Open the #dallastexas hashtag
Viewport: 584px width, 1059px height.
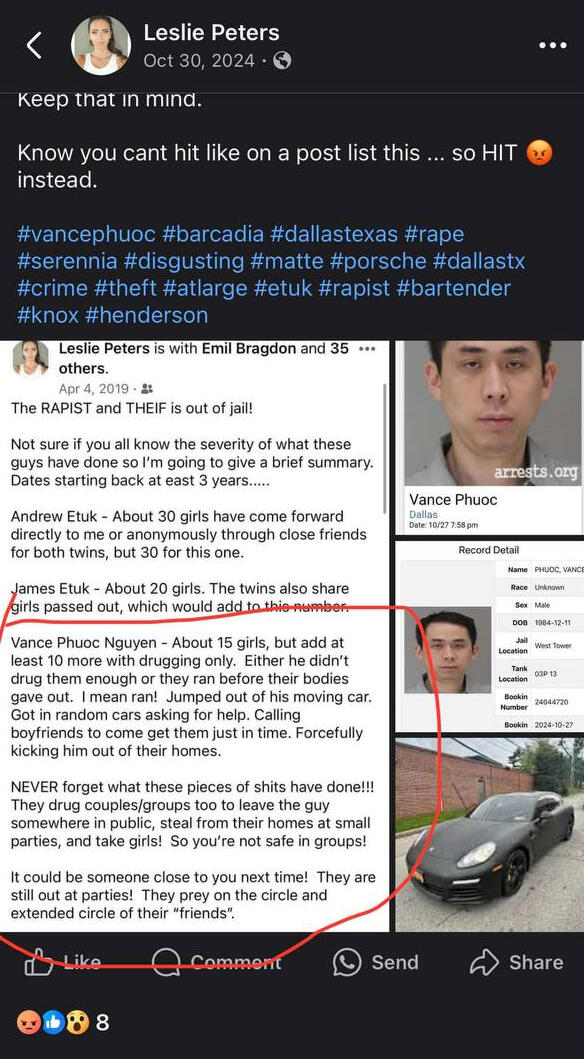pos(334,234)
